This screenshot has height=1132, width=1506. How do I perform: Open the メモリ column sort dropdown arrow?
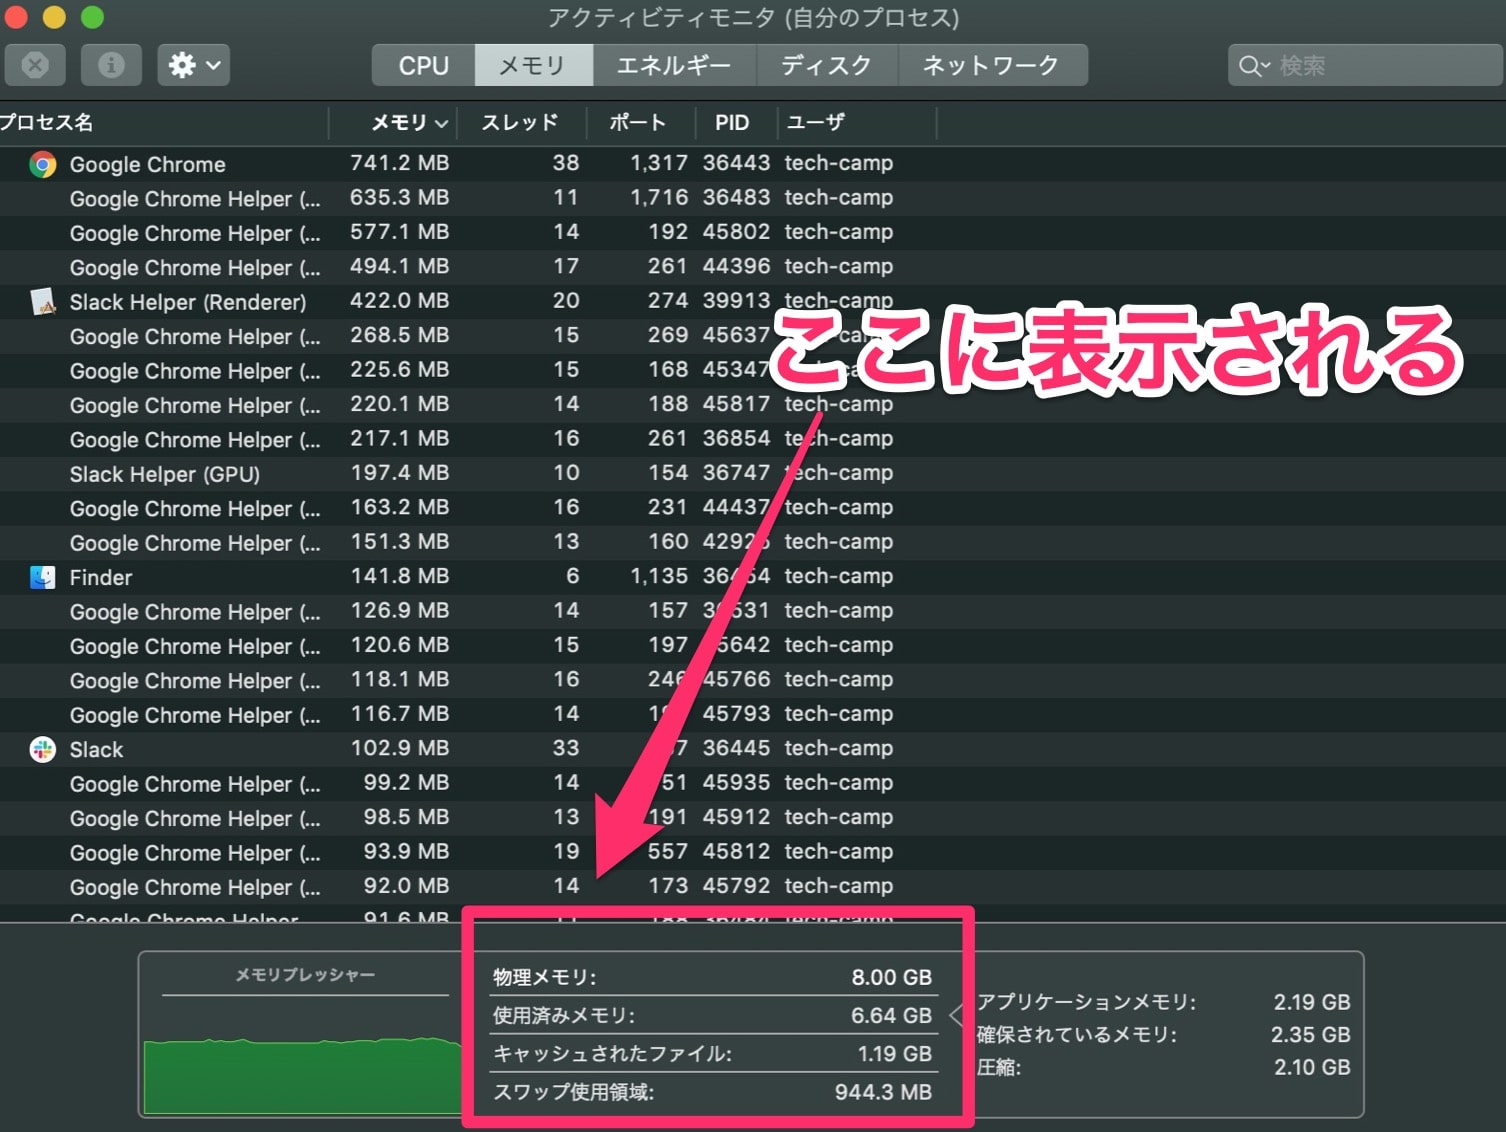click(443, 122)
